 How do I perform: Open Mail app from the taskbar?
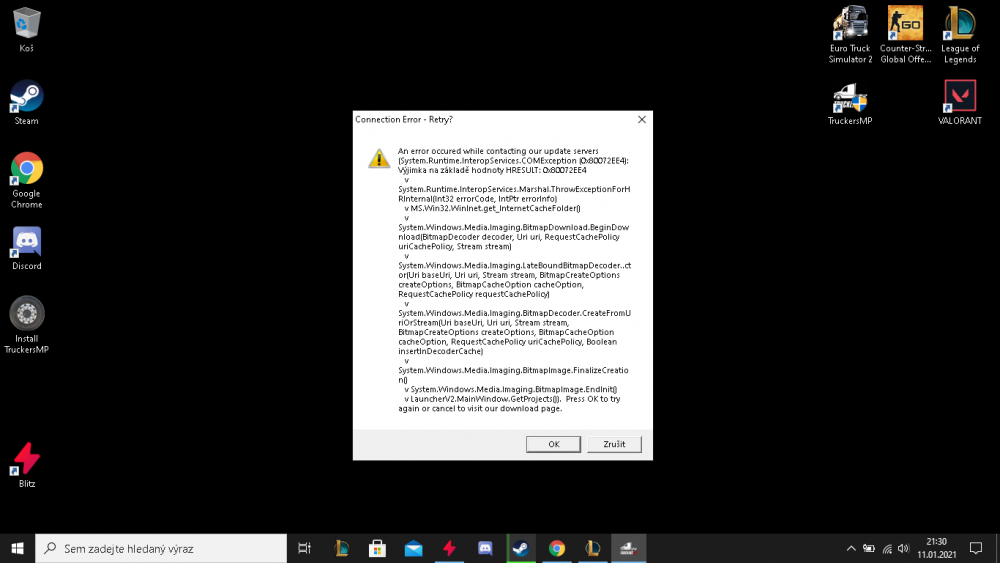point(413,548)
